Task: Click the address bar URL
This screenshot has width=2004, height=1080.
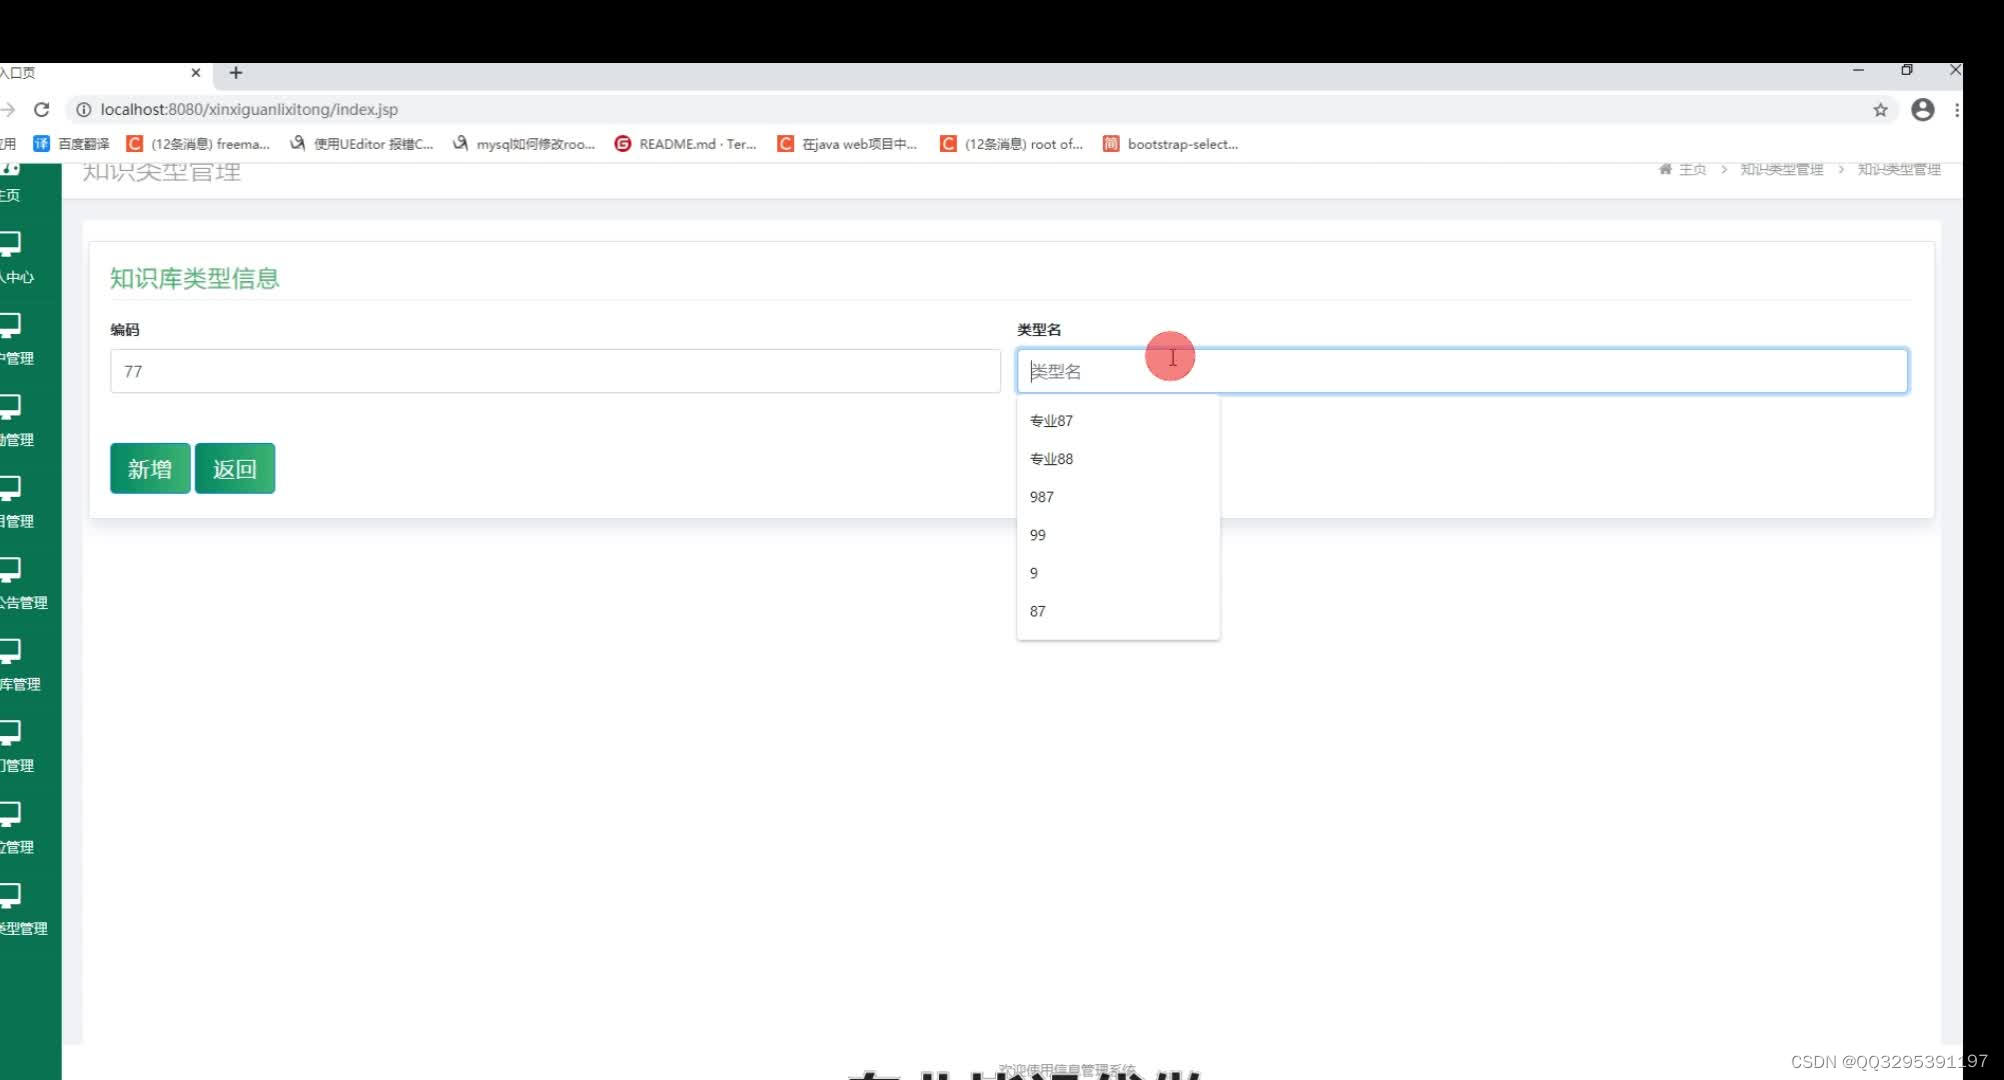Action: [249, 109]
